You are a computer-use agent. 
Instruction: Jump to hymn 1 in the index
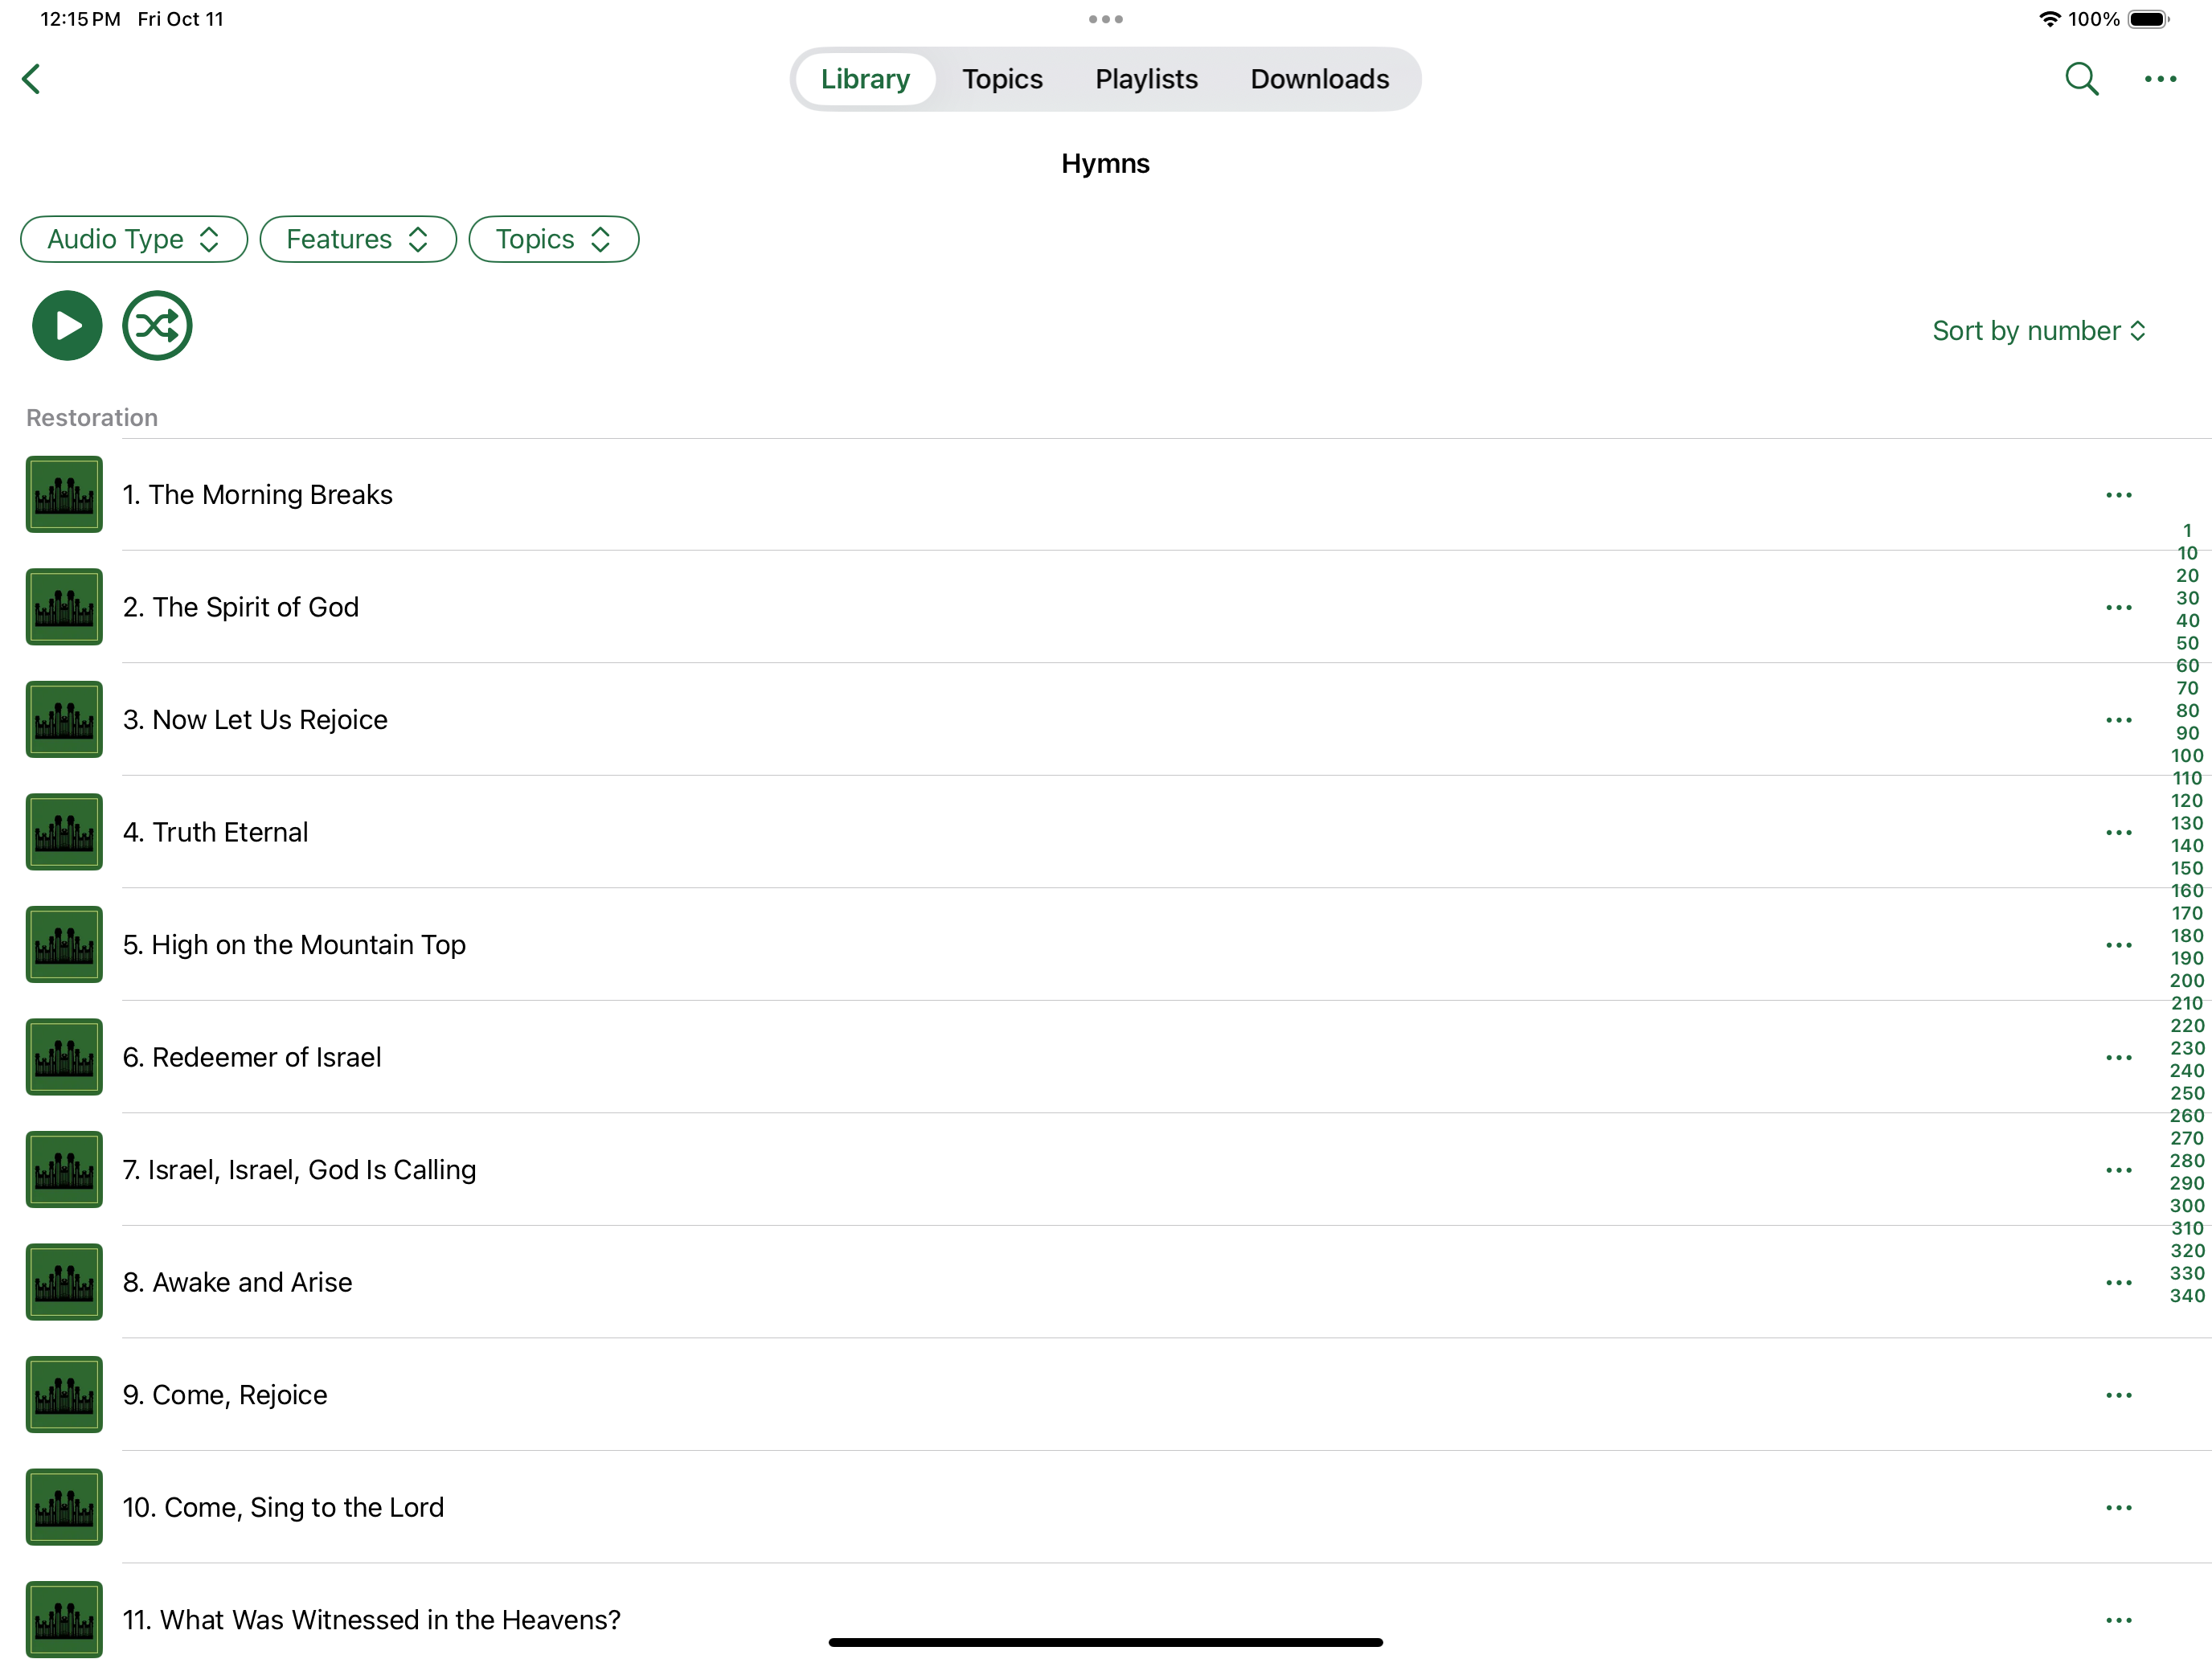click(x=2187, y=531)
